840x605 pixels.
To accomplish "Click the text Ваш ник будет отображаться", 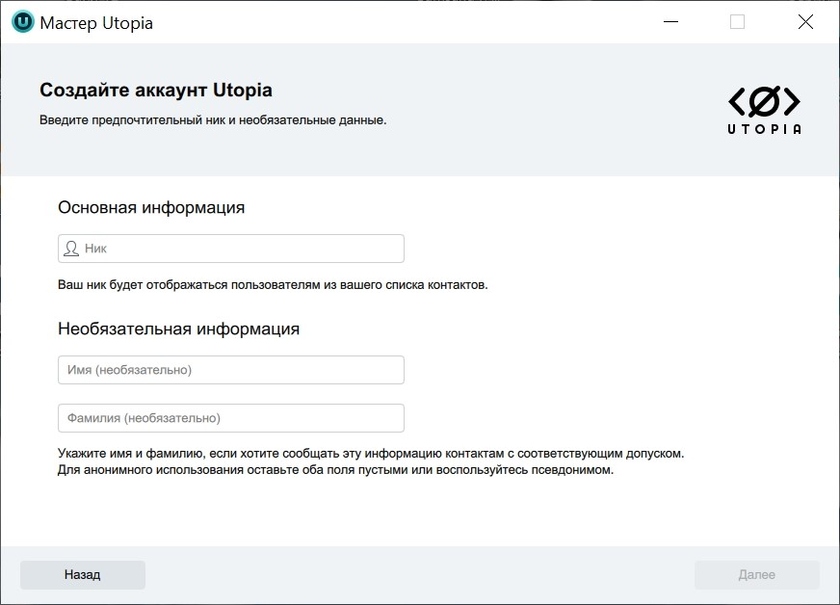I will pyautogui.click(x=143, y=285).
